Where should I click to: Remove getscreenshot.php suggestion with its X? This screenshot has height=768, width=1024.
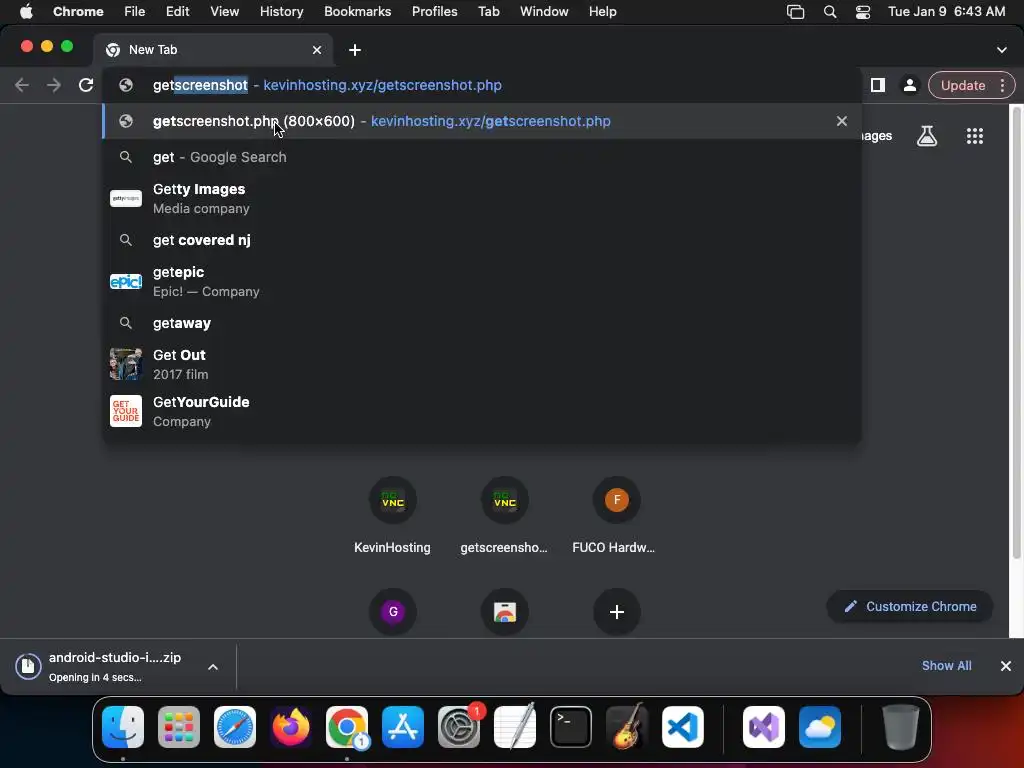(842, 121)
